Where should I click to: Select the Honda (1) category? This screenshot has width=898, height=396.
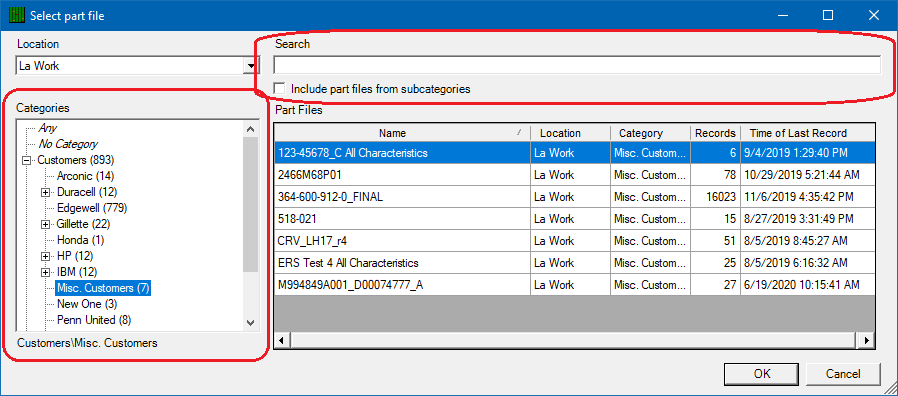click(80, 240)
